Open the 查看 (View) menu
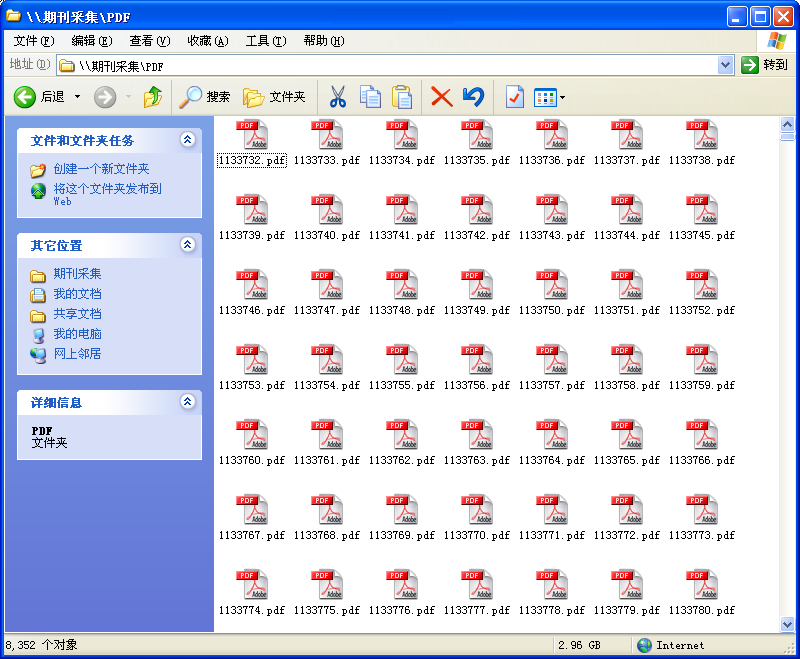 coord(149,41)
